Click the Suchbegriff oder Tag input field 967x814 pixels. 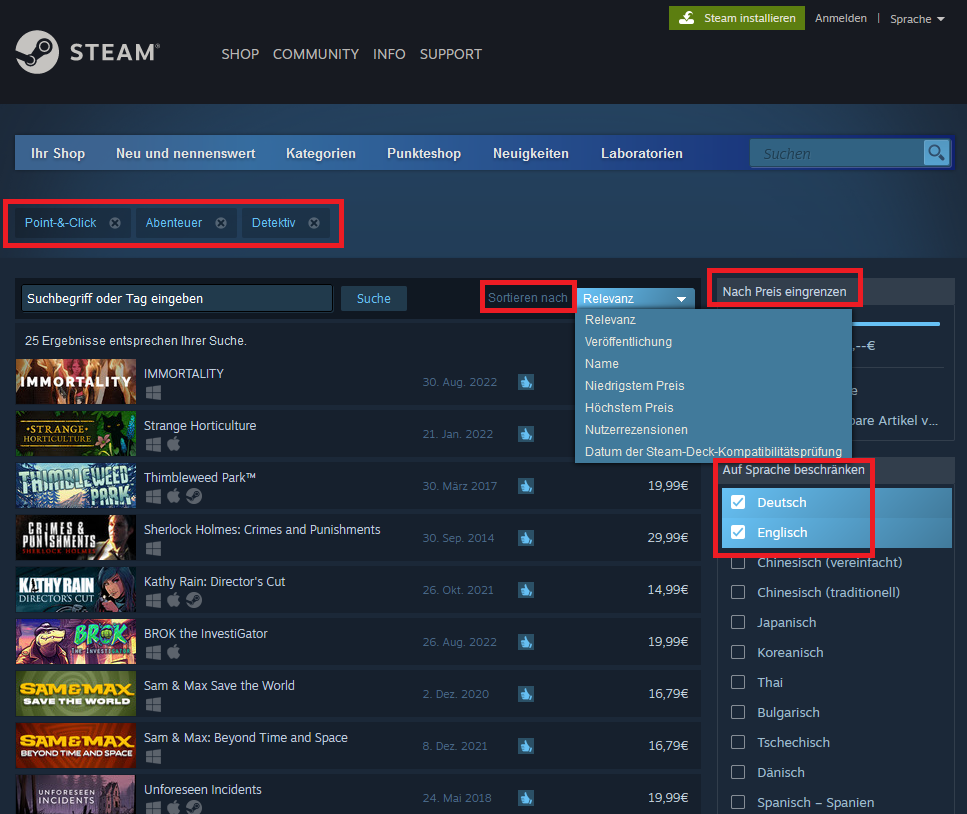[176, 298]
